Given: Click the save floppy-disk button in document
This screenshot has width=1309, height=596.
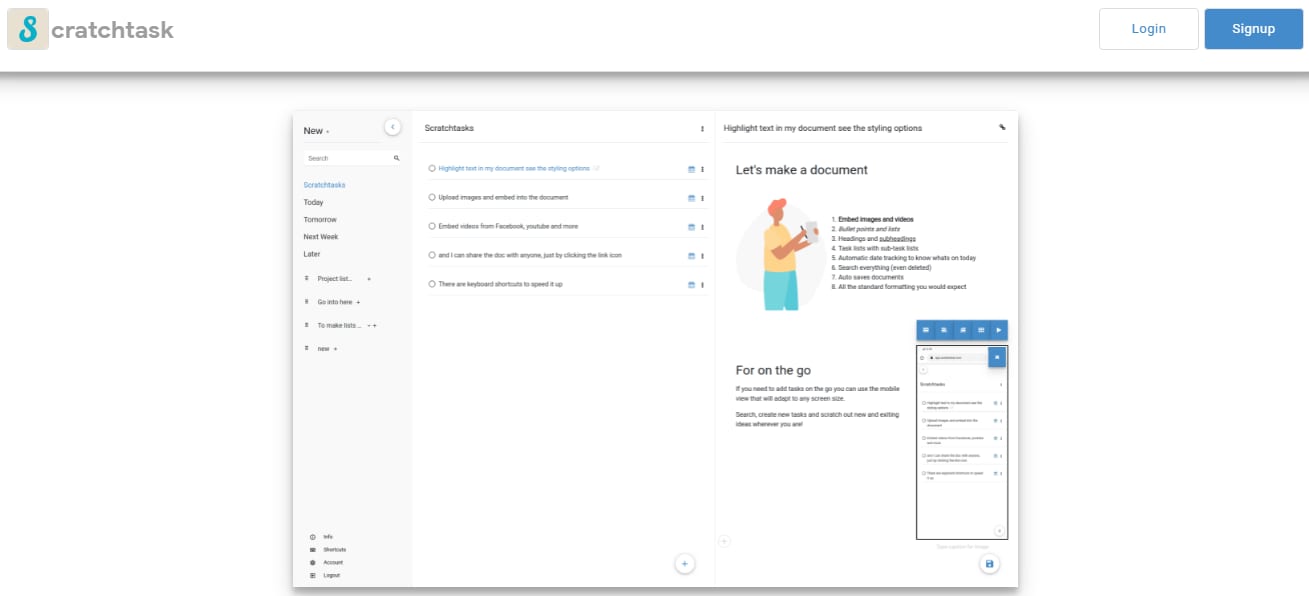Looking at the screenshot, I should tap(990, 564).
